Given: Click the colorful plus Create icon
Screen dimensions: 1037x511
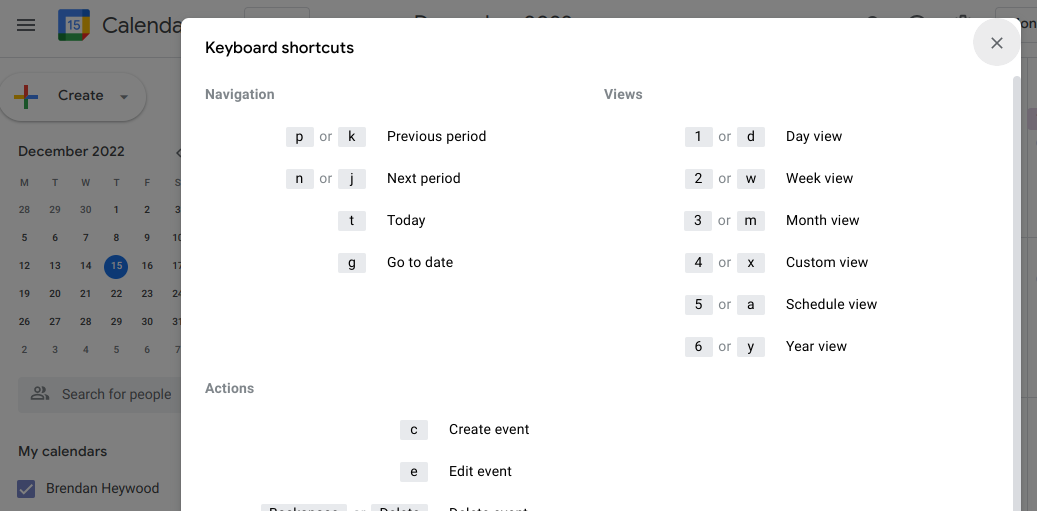Looking at the screenshot, I should tap(26, 97).
